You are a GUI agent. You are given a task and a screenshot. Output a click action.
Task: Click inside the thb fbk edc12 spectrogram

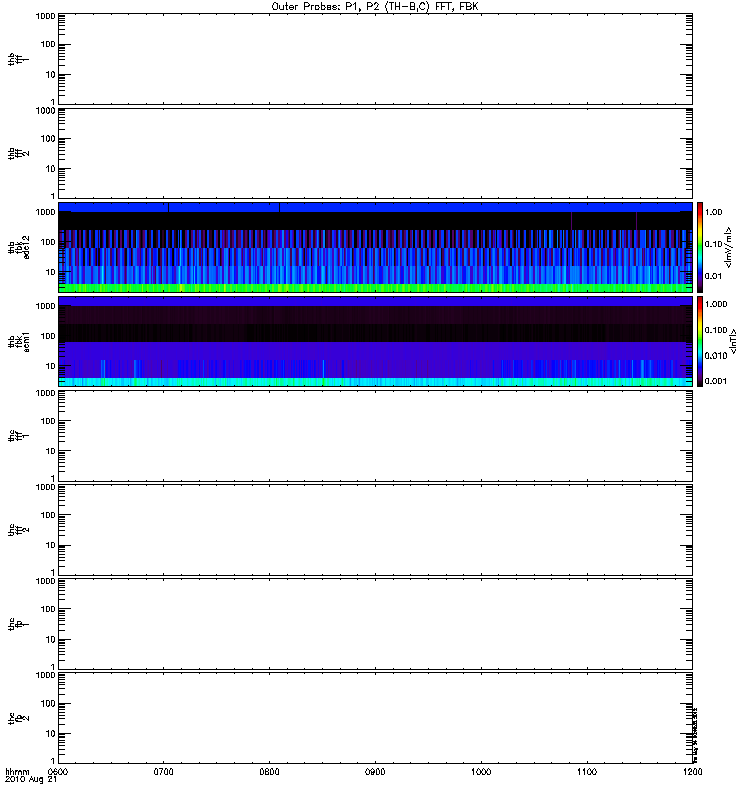pos(375,247)
